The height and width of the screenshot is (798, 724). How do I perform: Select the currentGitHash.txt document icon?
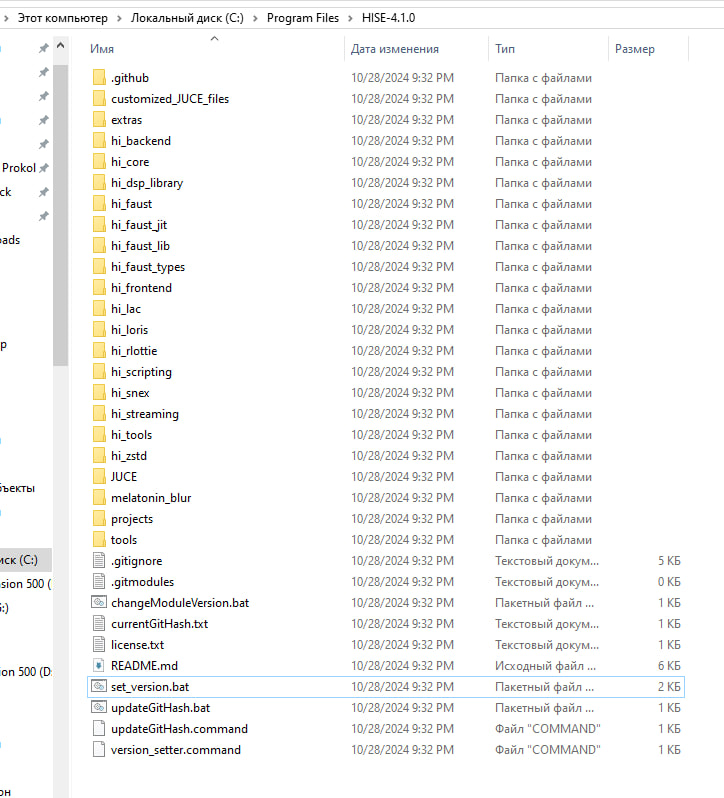tap(99, 623)
